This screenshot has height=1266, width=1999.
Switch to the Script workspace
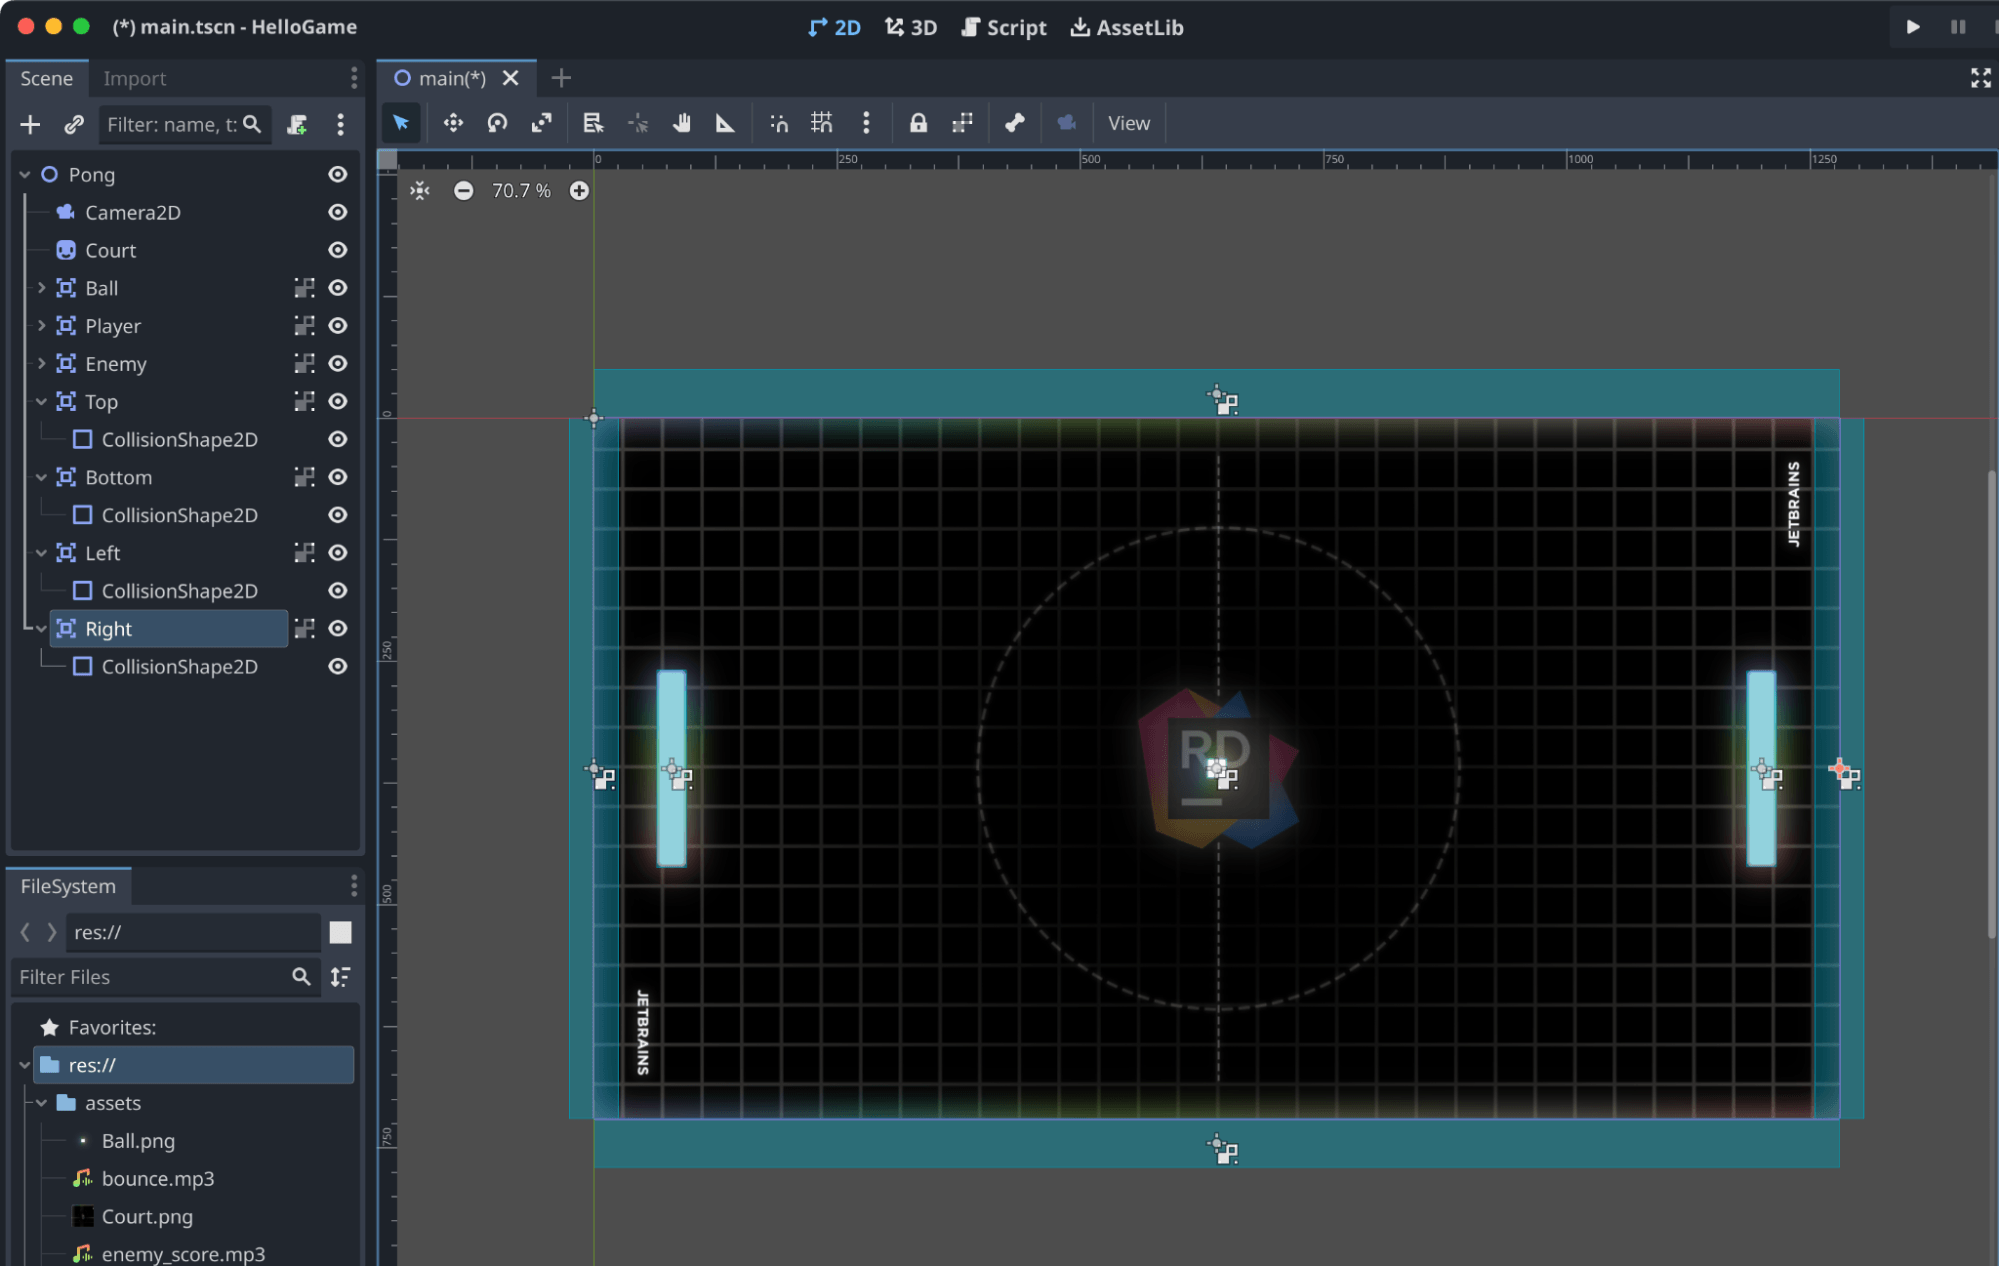coord(1004,27)
